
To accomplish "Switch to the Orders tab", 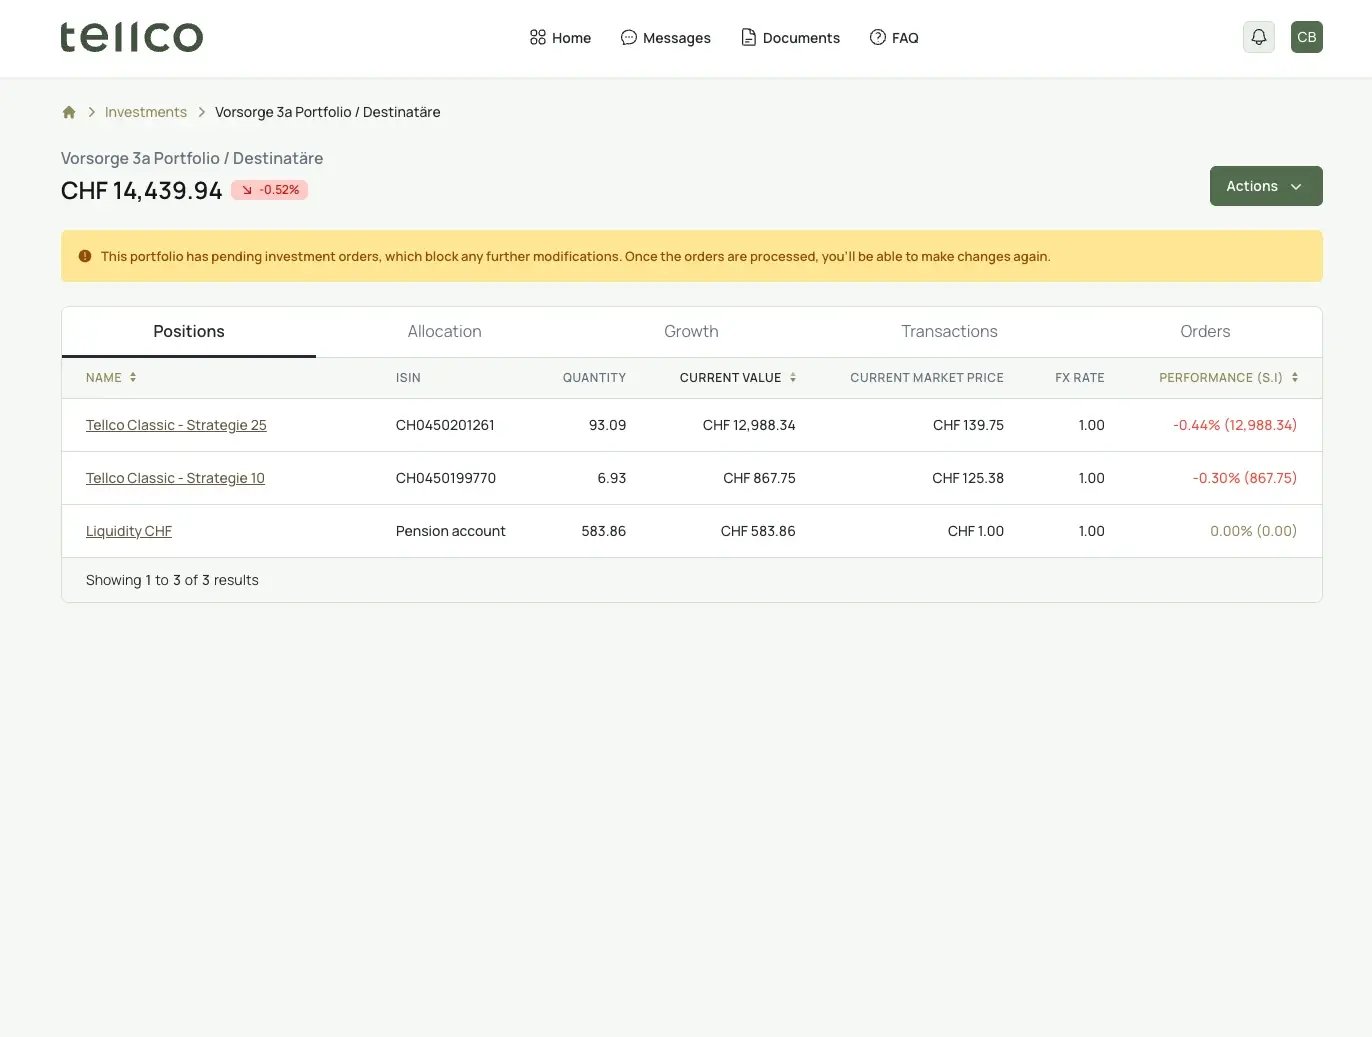I will pyautogui.click(x=1205, y=332).
